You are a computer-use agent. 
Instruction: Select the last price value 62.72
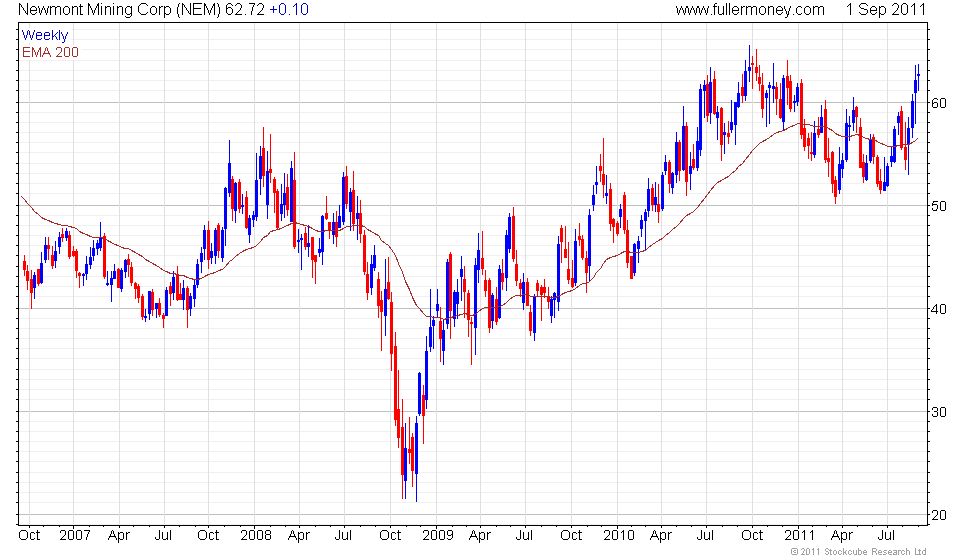pyautogui.click(x=245, y=10)
